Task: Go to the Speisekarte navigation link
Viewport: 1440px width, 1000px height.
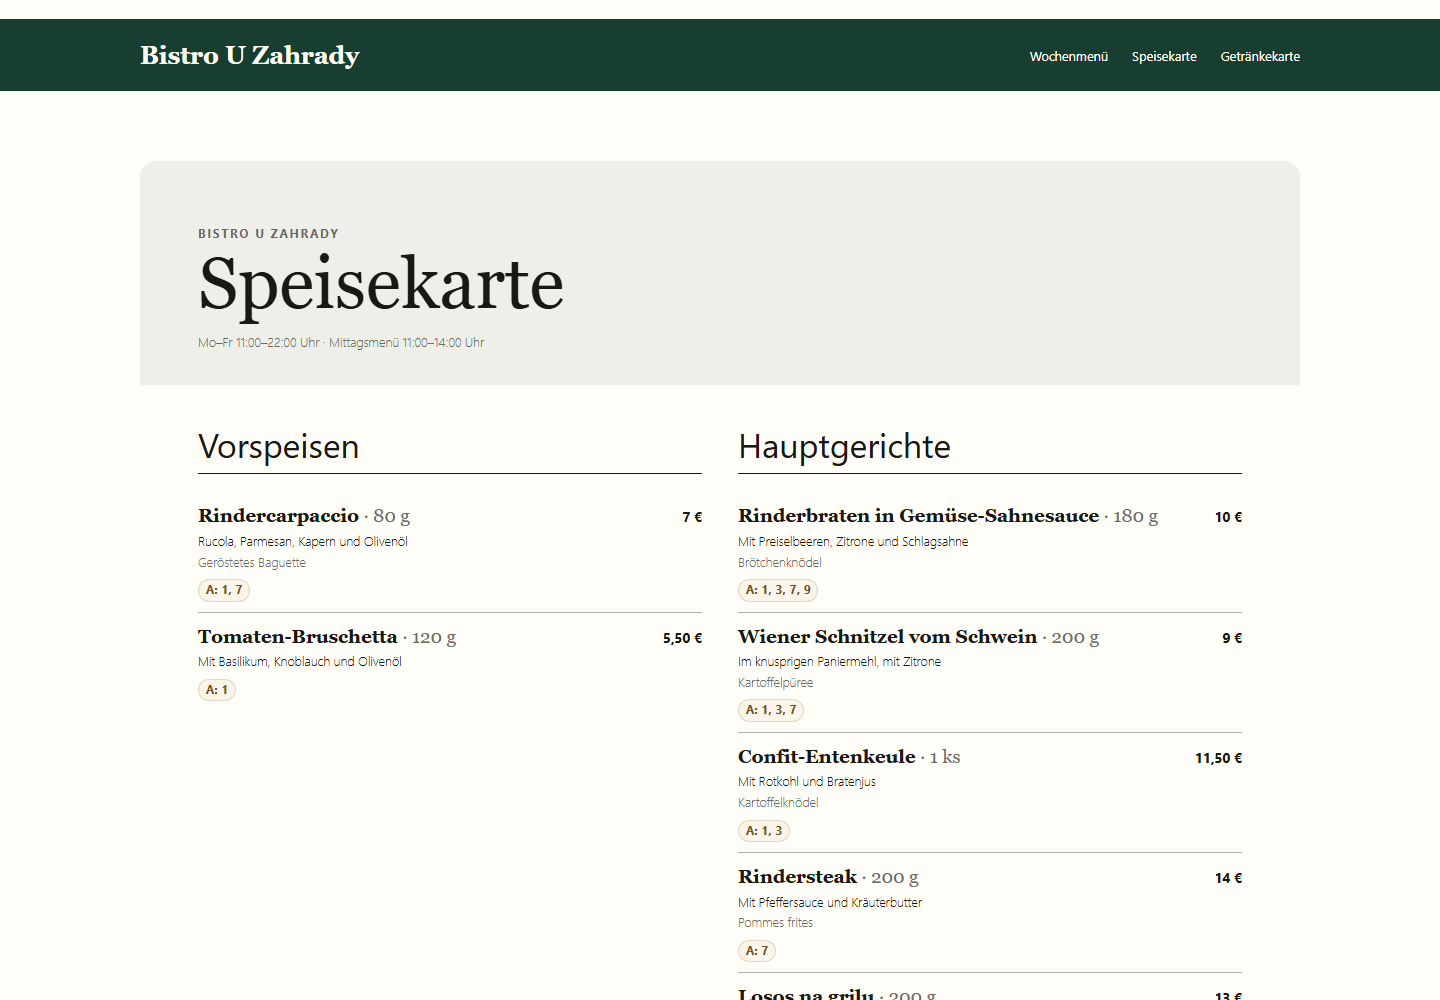Action: [1164, 57]
